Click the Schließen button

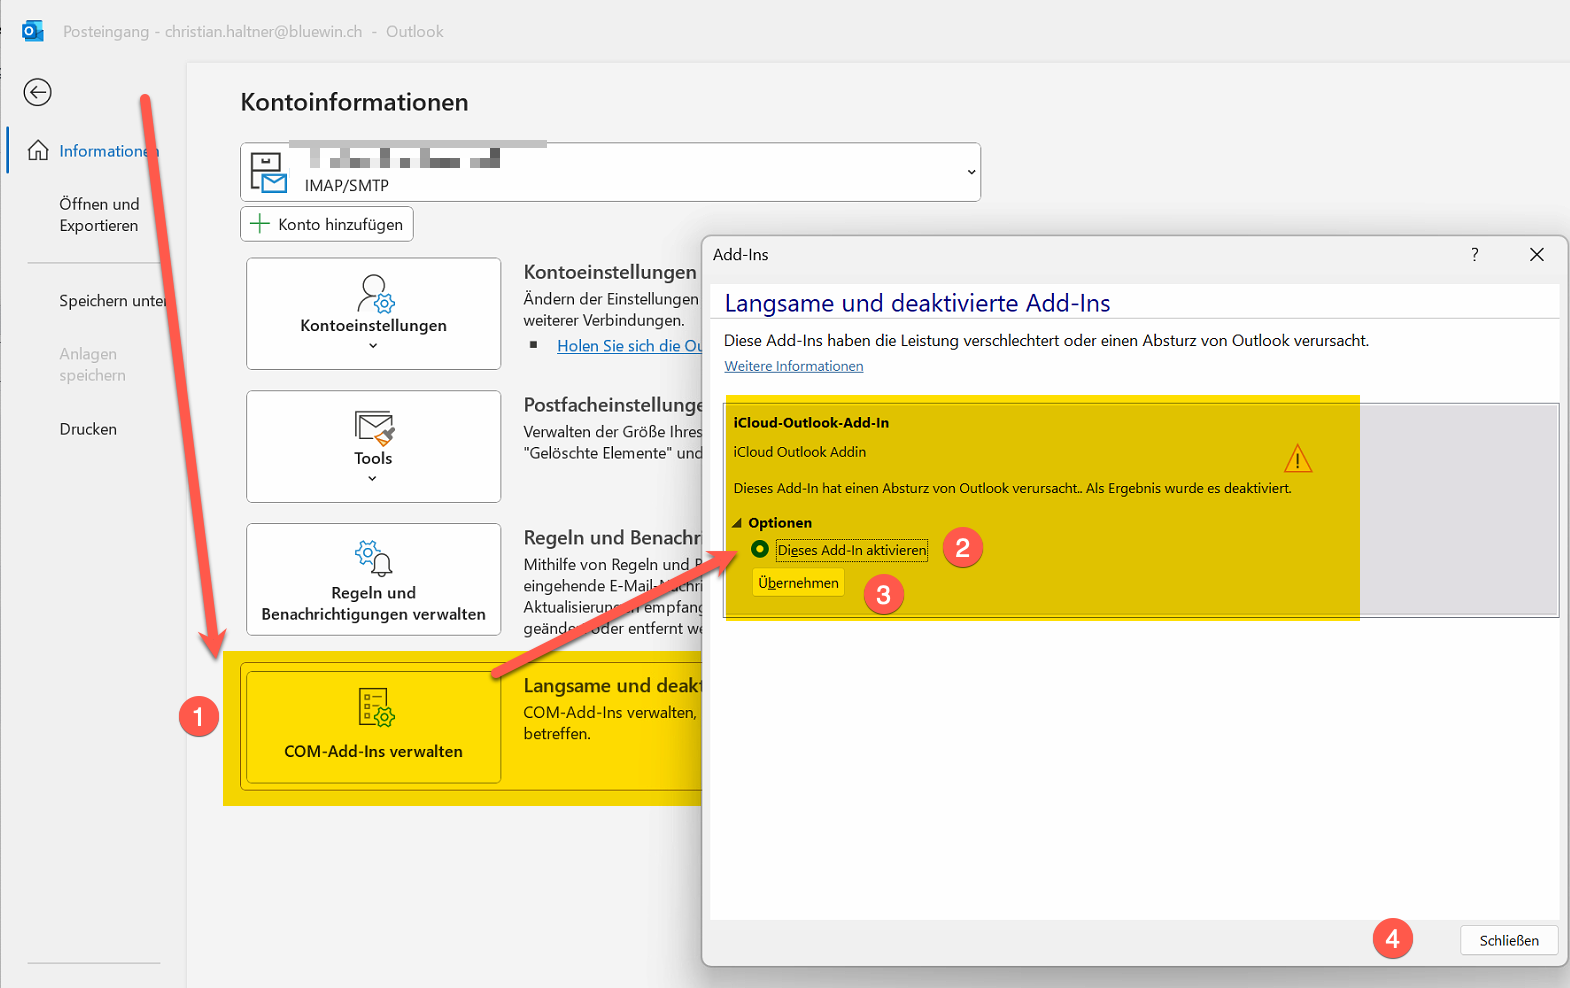1509,940
